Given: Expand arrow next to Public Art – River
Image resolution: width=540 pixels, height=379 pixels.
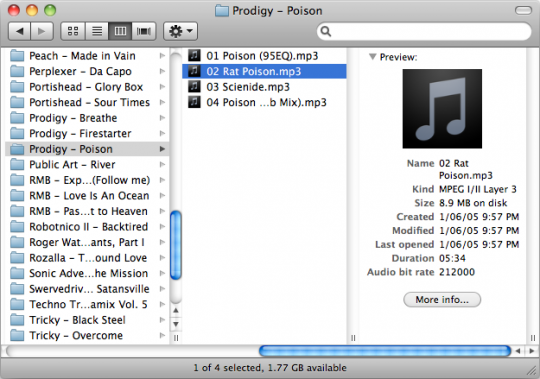Looking at the screenshot, I should point(162,165).
